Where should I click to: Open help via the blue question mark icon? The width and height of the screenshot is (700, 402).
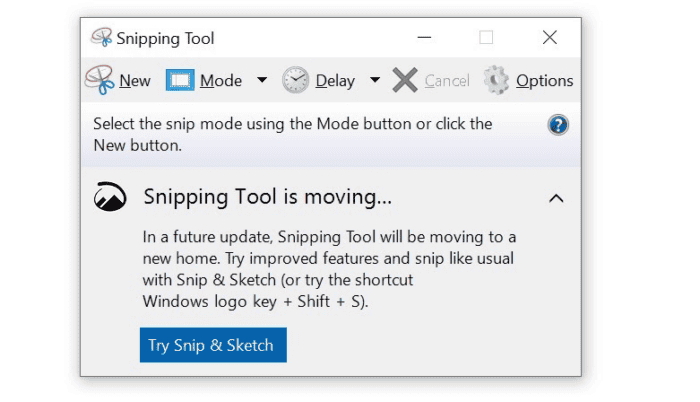[x=558, y=125]
